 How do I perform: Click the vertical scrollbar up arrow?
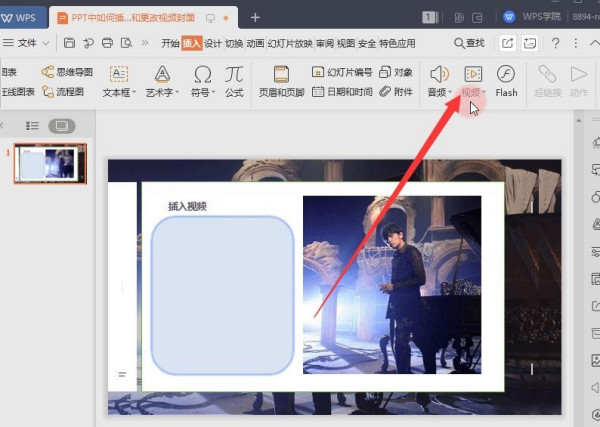(579, 121)
